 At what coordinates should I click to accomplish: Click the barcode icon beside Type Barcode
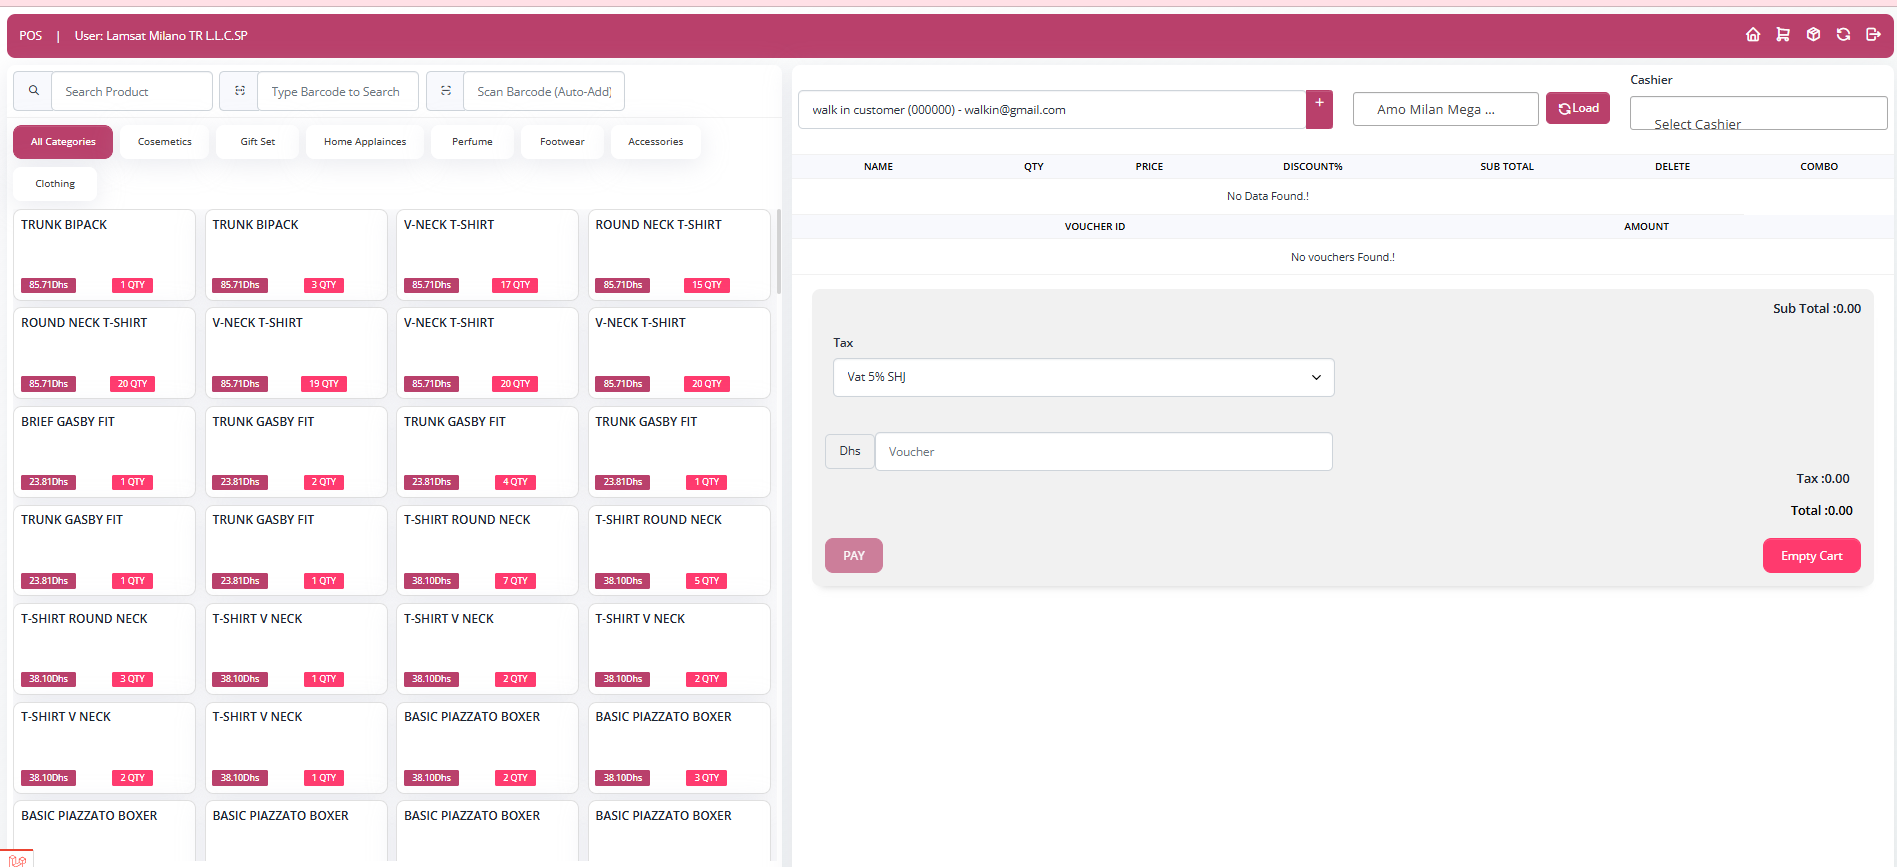coord(239,91)
